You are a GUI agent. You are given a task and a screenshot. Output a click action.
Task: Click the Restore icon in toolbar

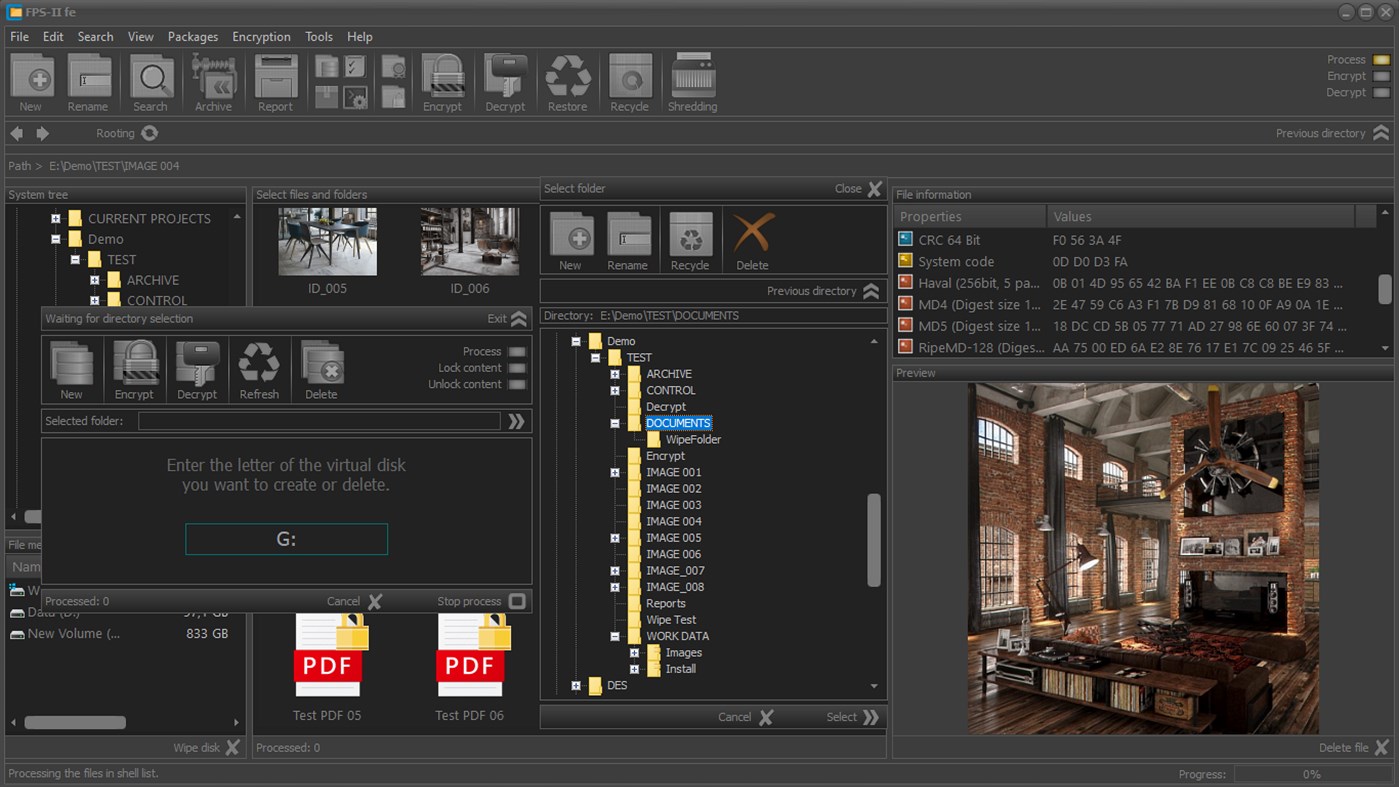567,77
